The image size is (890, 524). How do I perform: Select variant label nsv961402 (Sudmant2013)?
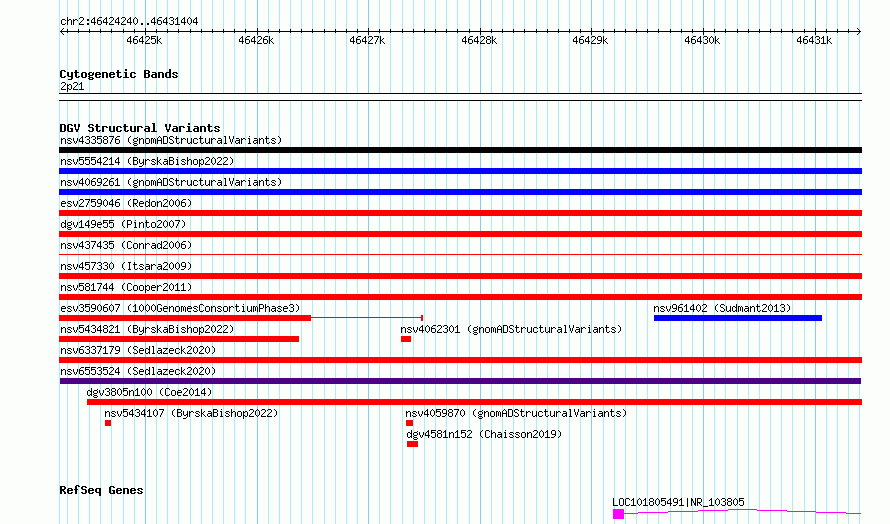tap(722, 308)
